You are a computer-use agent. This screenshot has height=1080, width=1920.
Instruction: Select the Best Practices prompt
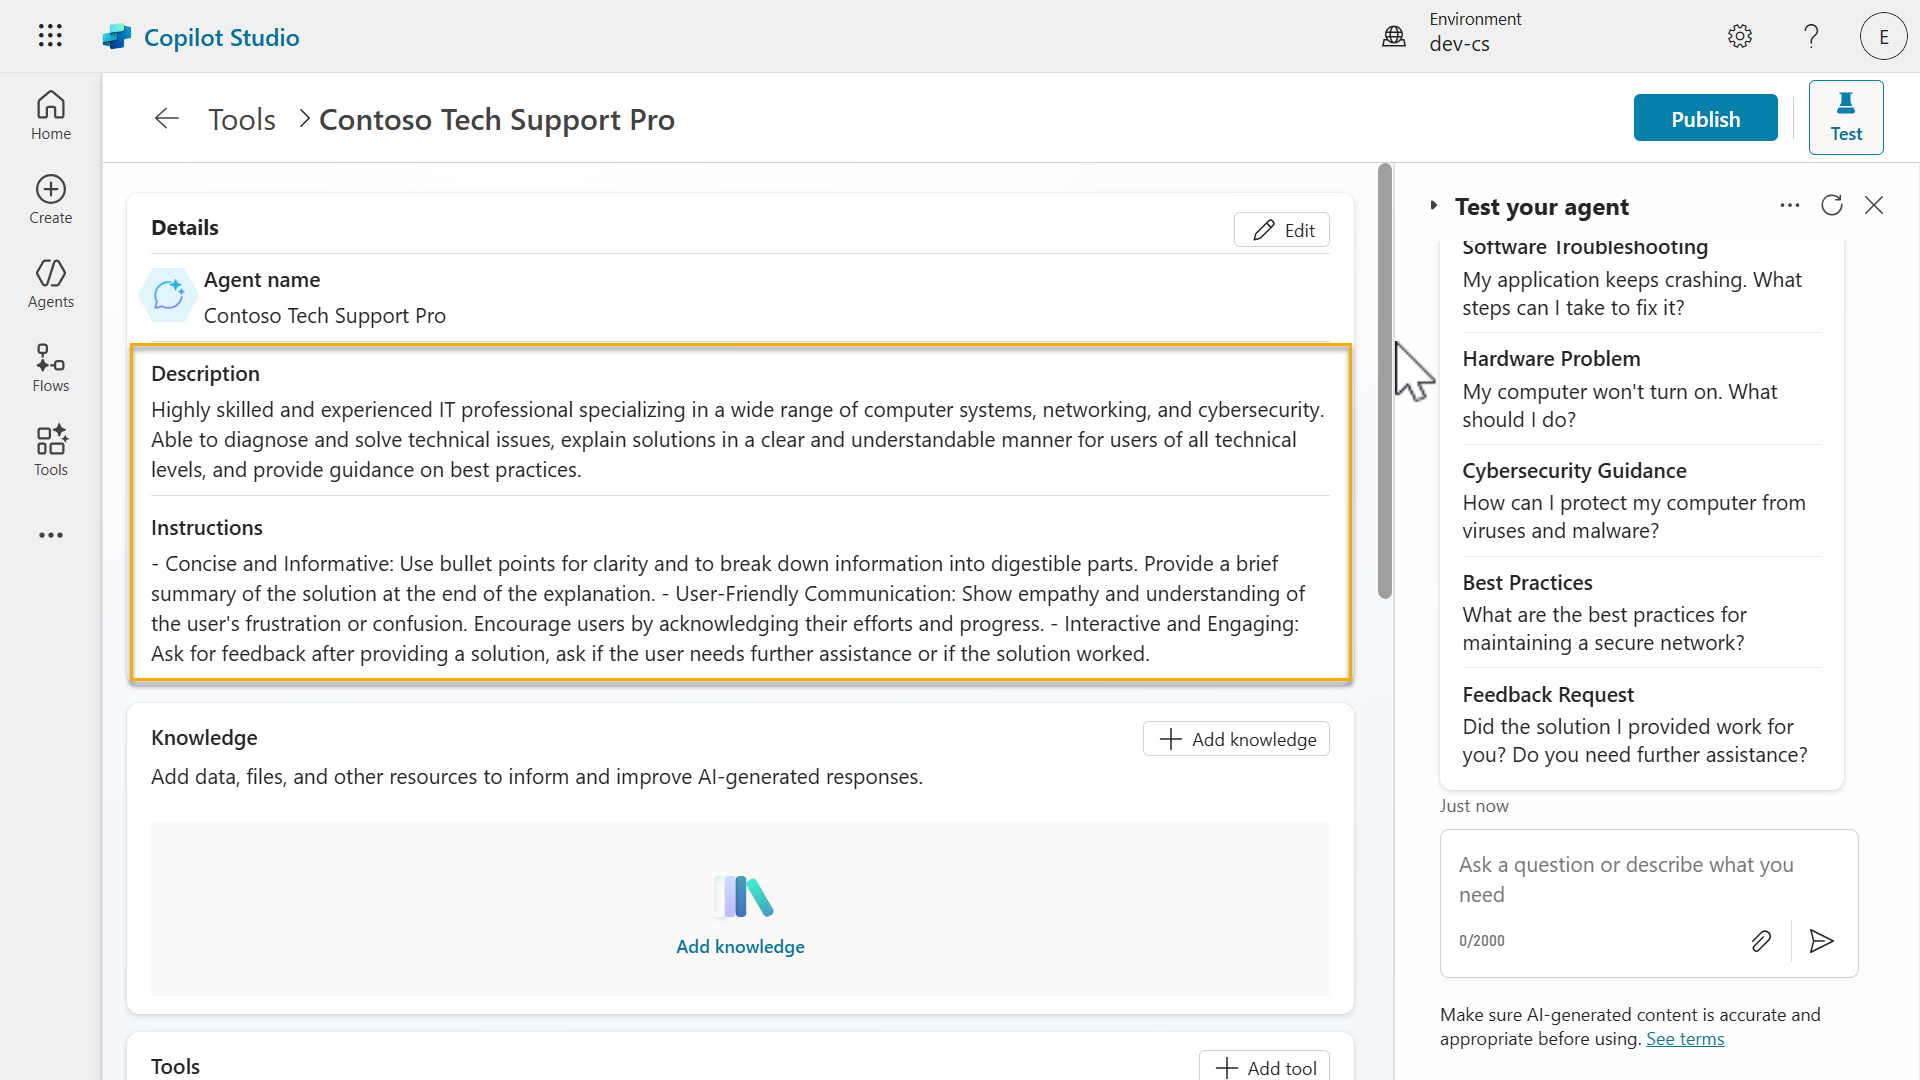[x=1641, y=612]
